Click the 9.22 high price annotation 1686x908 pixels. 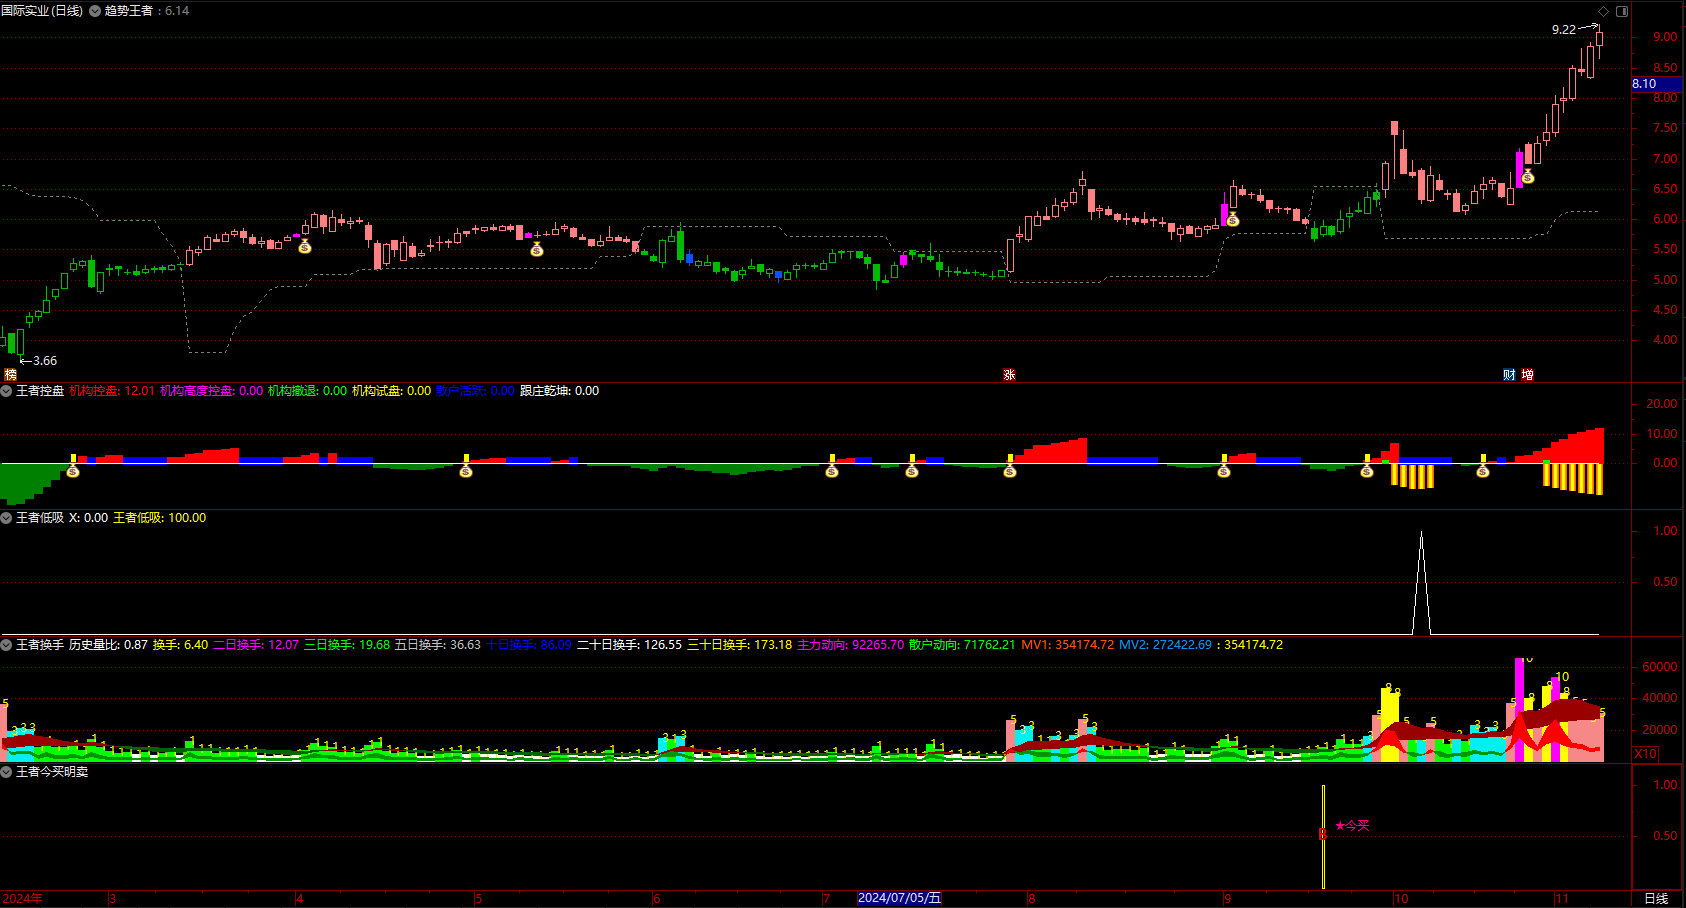pyautogui.click(x=1563, y=30)
